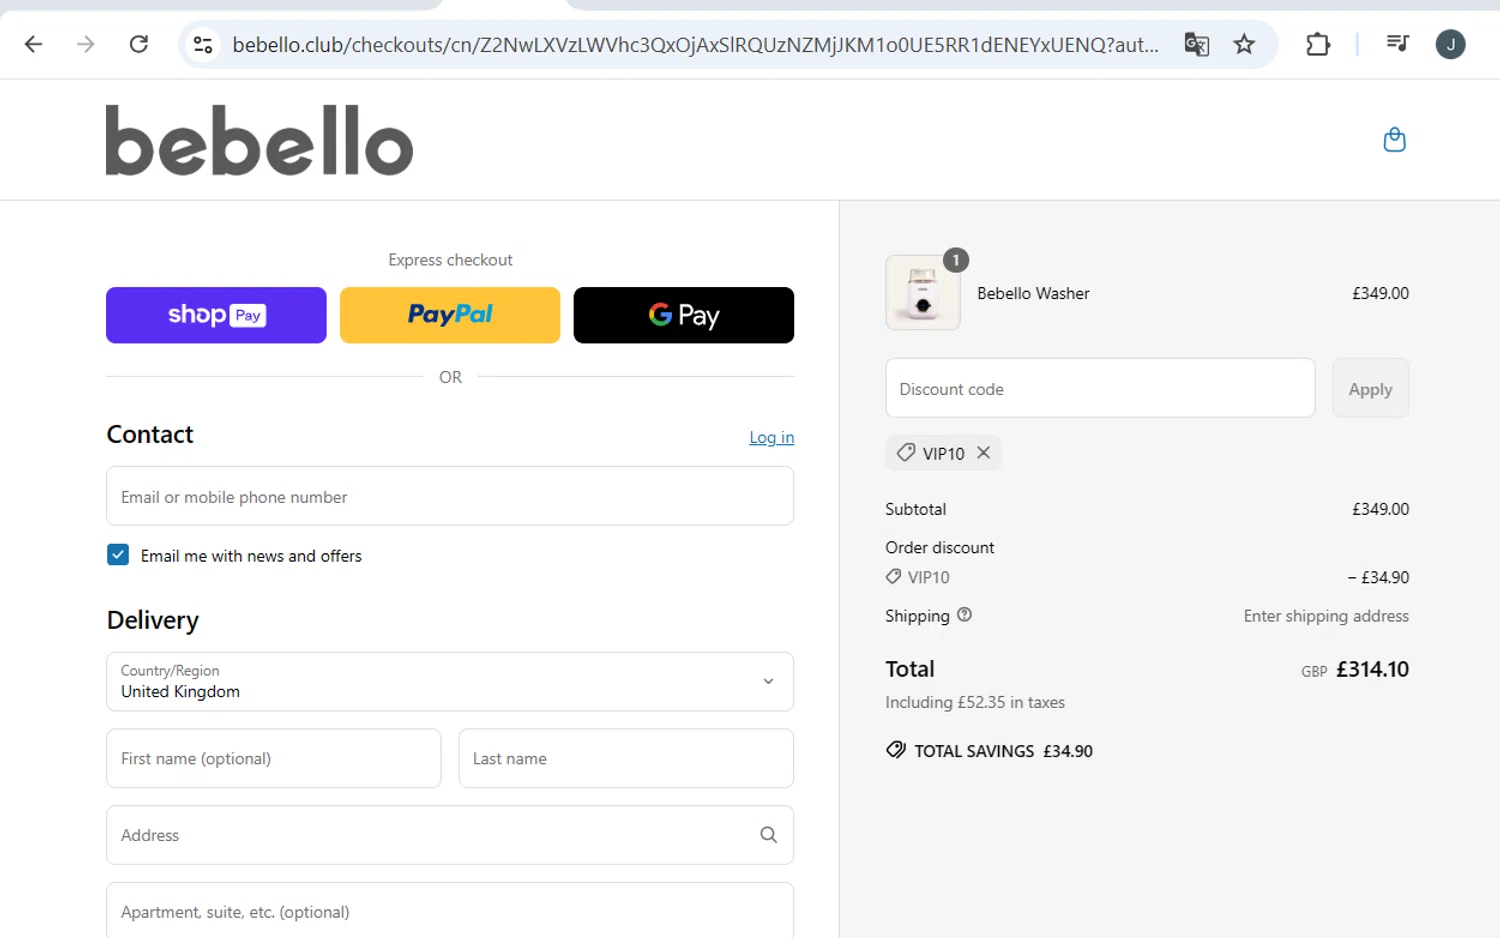Click the Discount code field
Viewport: 1500px width, 938px height.
pos(1100,388)
